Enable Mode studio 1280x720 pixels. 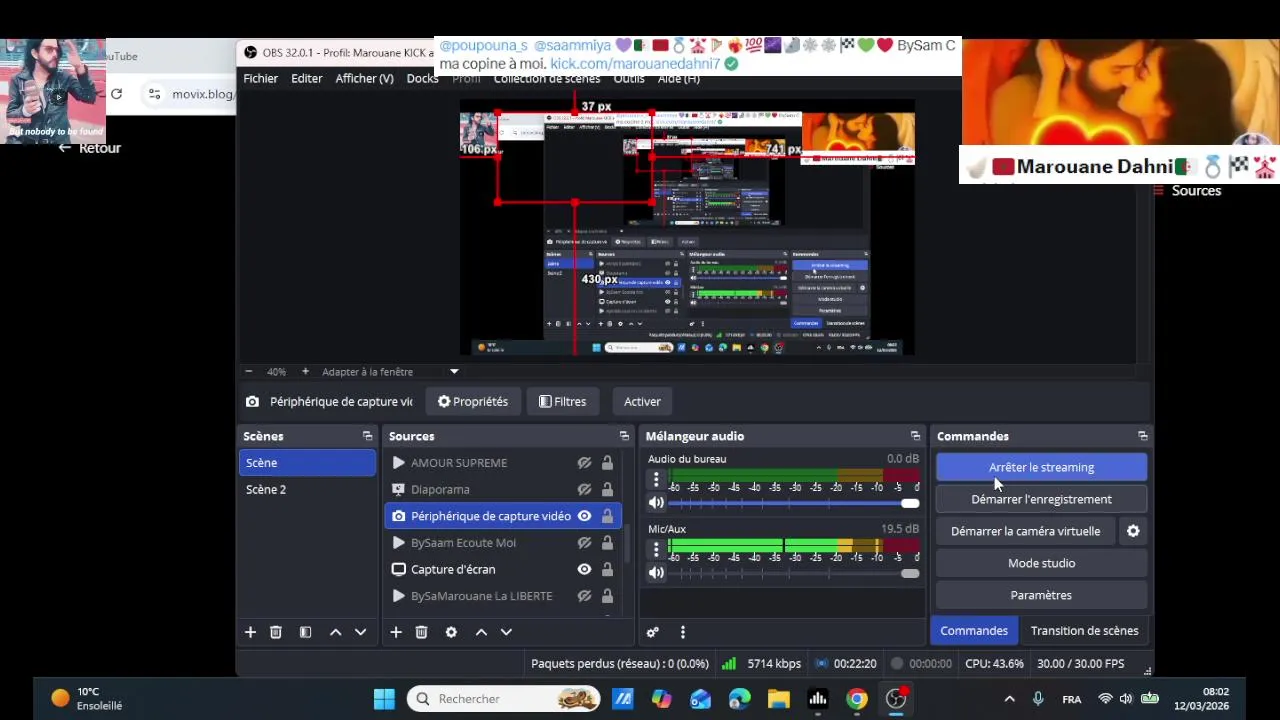click(1041, 563)
